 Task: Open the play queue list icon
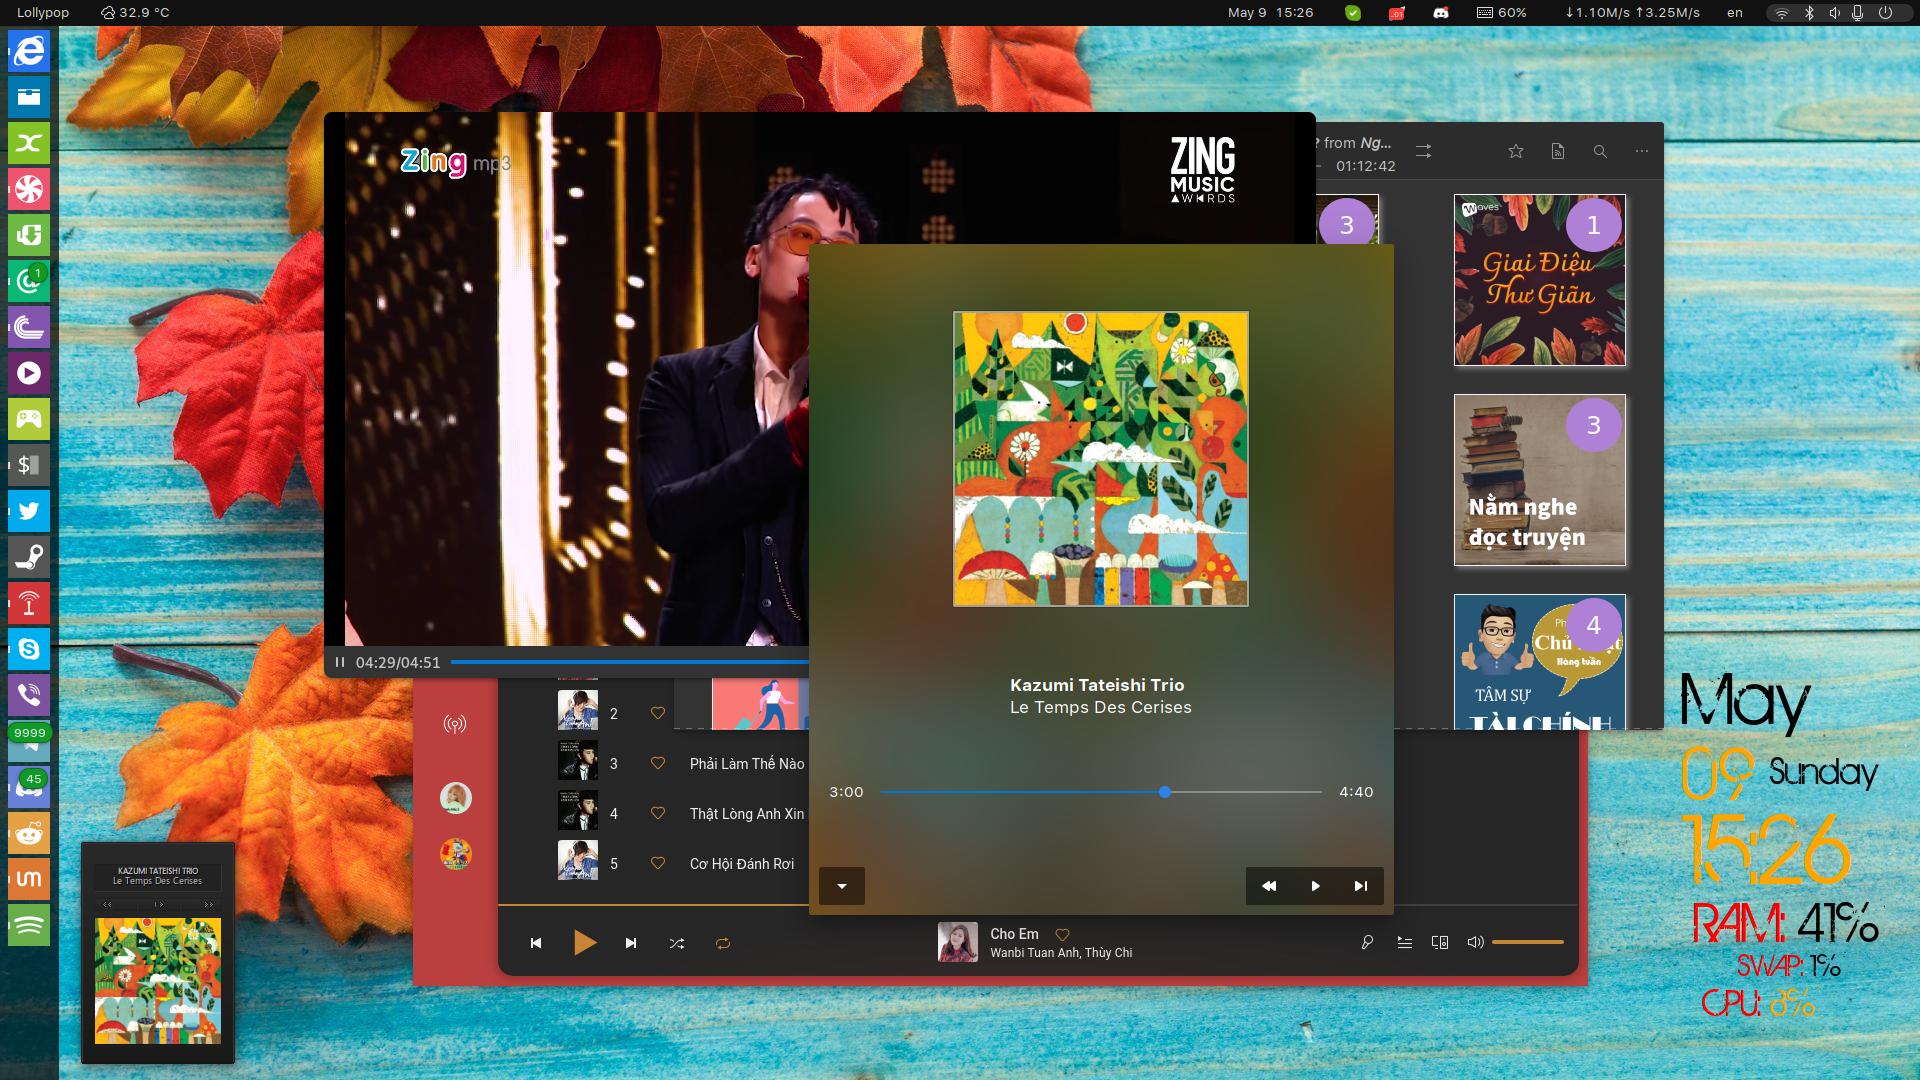pyautogui.click(x=1405, y=942)
